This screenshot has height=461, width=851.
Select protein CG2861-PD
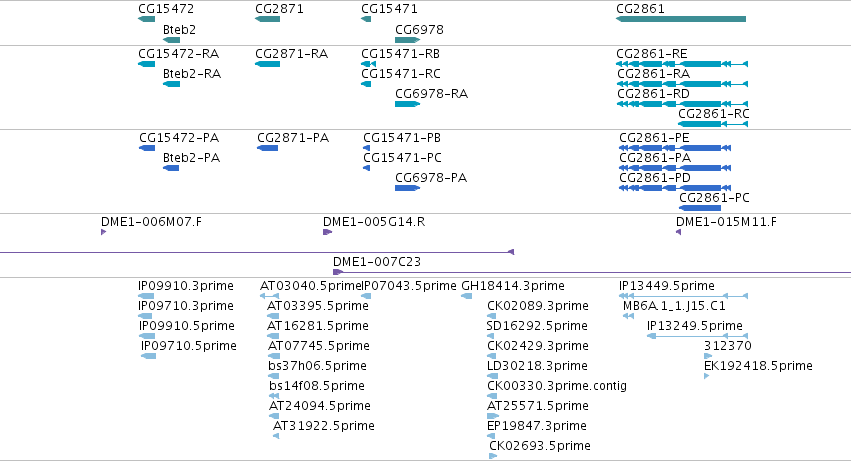(675, 188)
